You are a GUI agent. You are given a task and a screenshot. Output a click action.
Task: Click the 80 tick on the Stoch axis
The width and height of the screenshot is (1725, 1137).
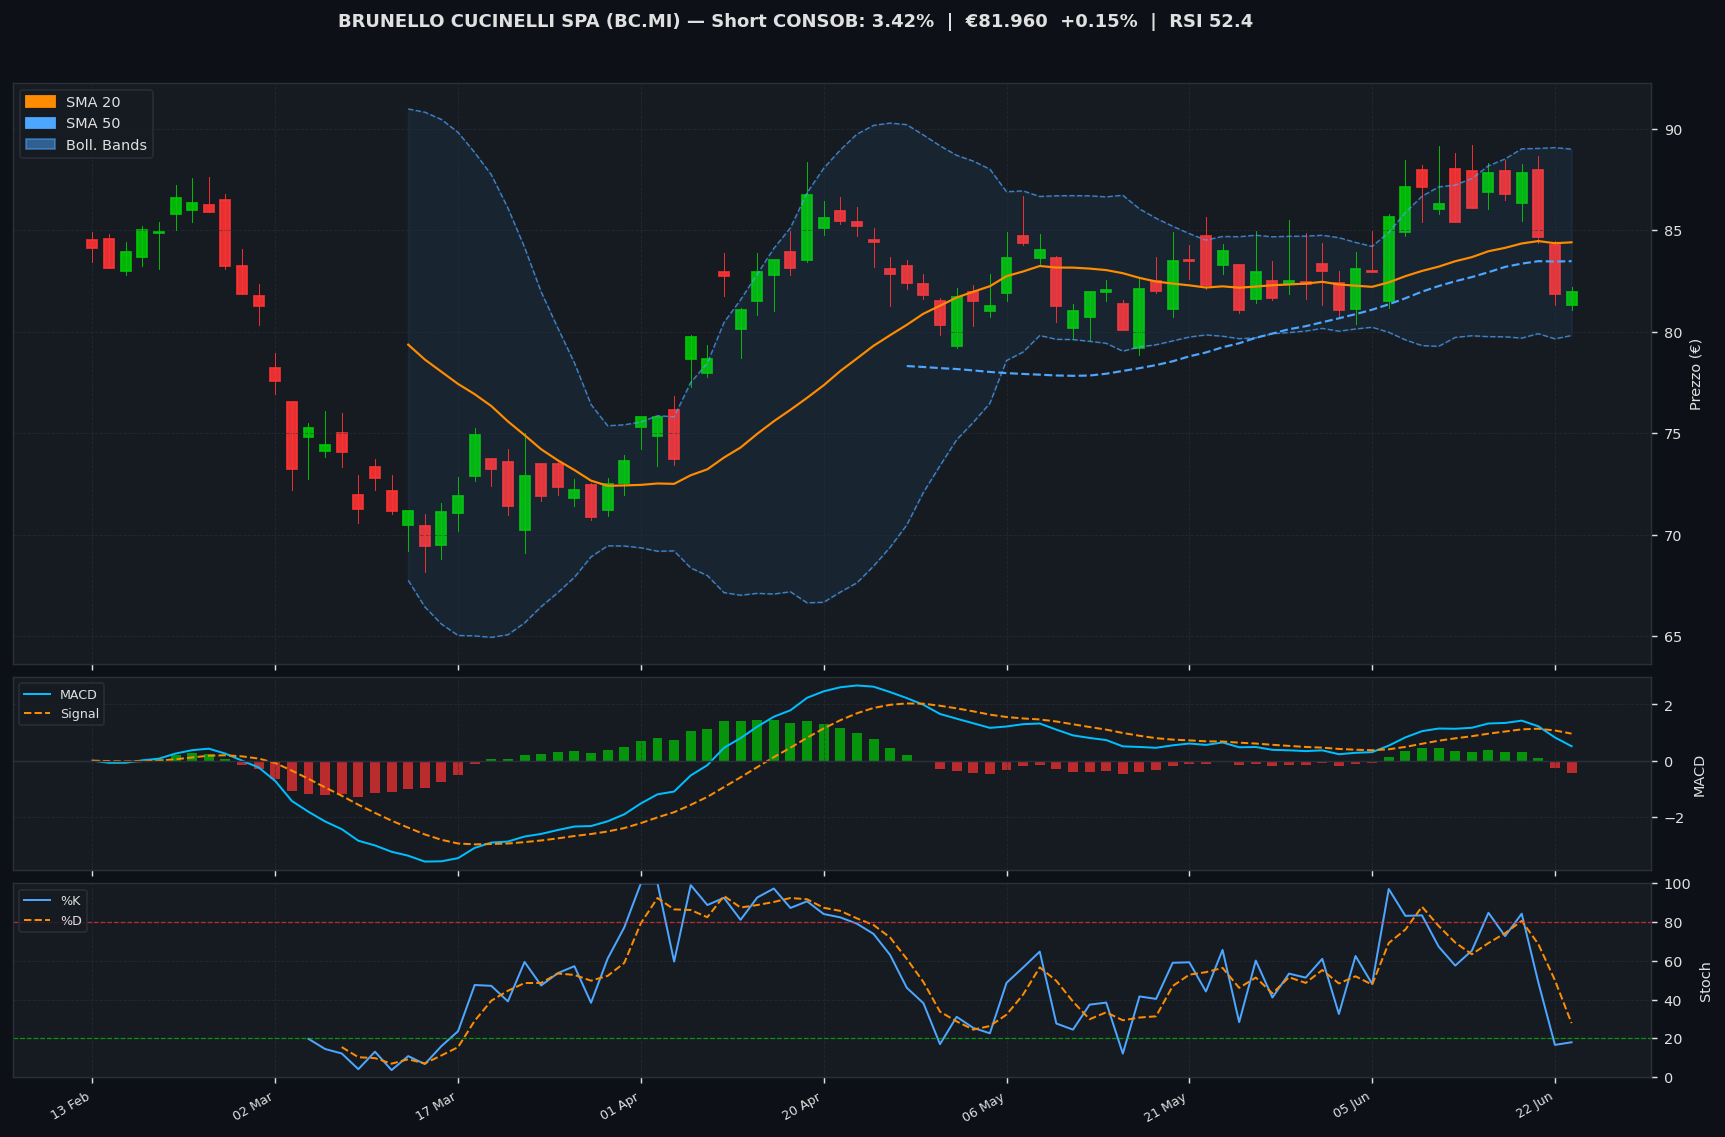point(1673,923)
